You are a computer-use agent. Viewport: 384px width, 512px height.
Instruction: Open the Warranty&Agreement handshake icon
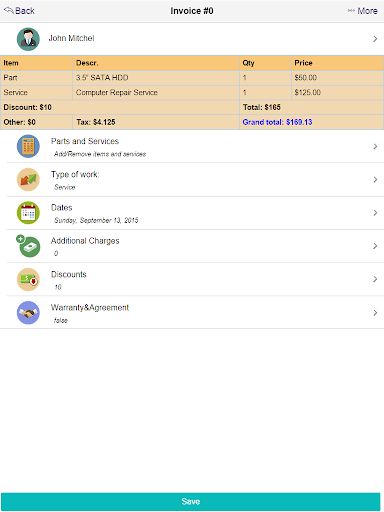(28, 313)
